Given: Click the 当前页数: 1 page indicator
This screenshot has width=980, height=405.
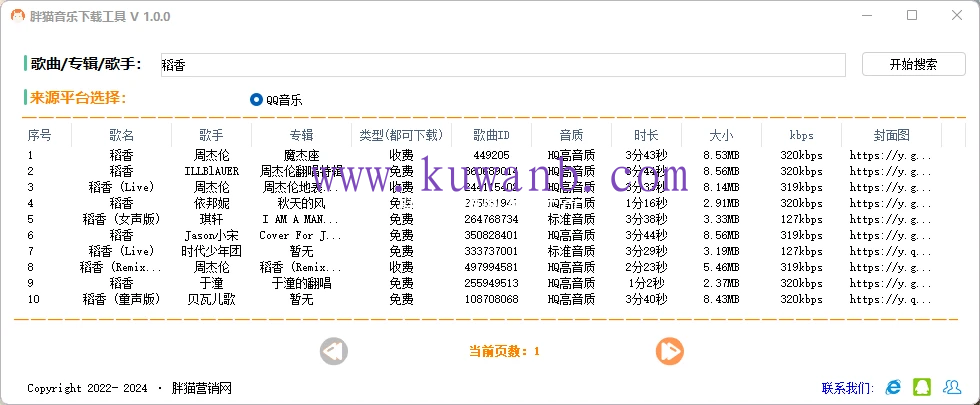Looking at the screenshot, I should pos(504,351).
